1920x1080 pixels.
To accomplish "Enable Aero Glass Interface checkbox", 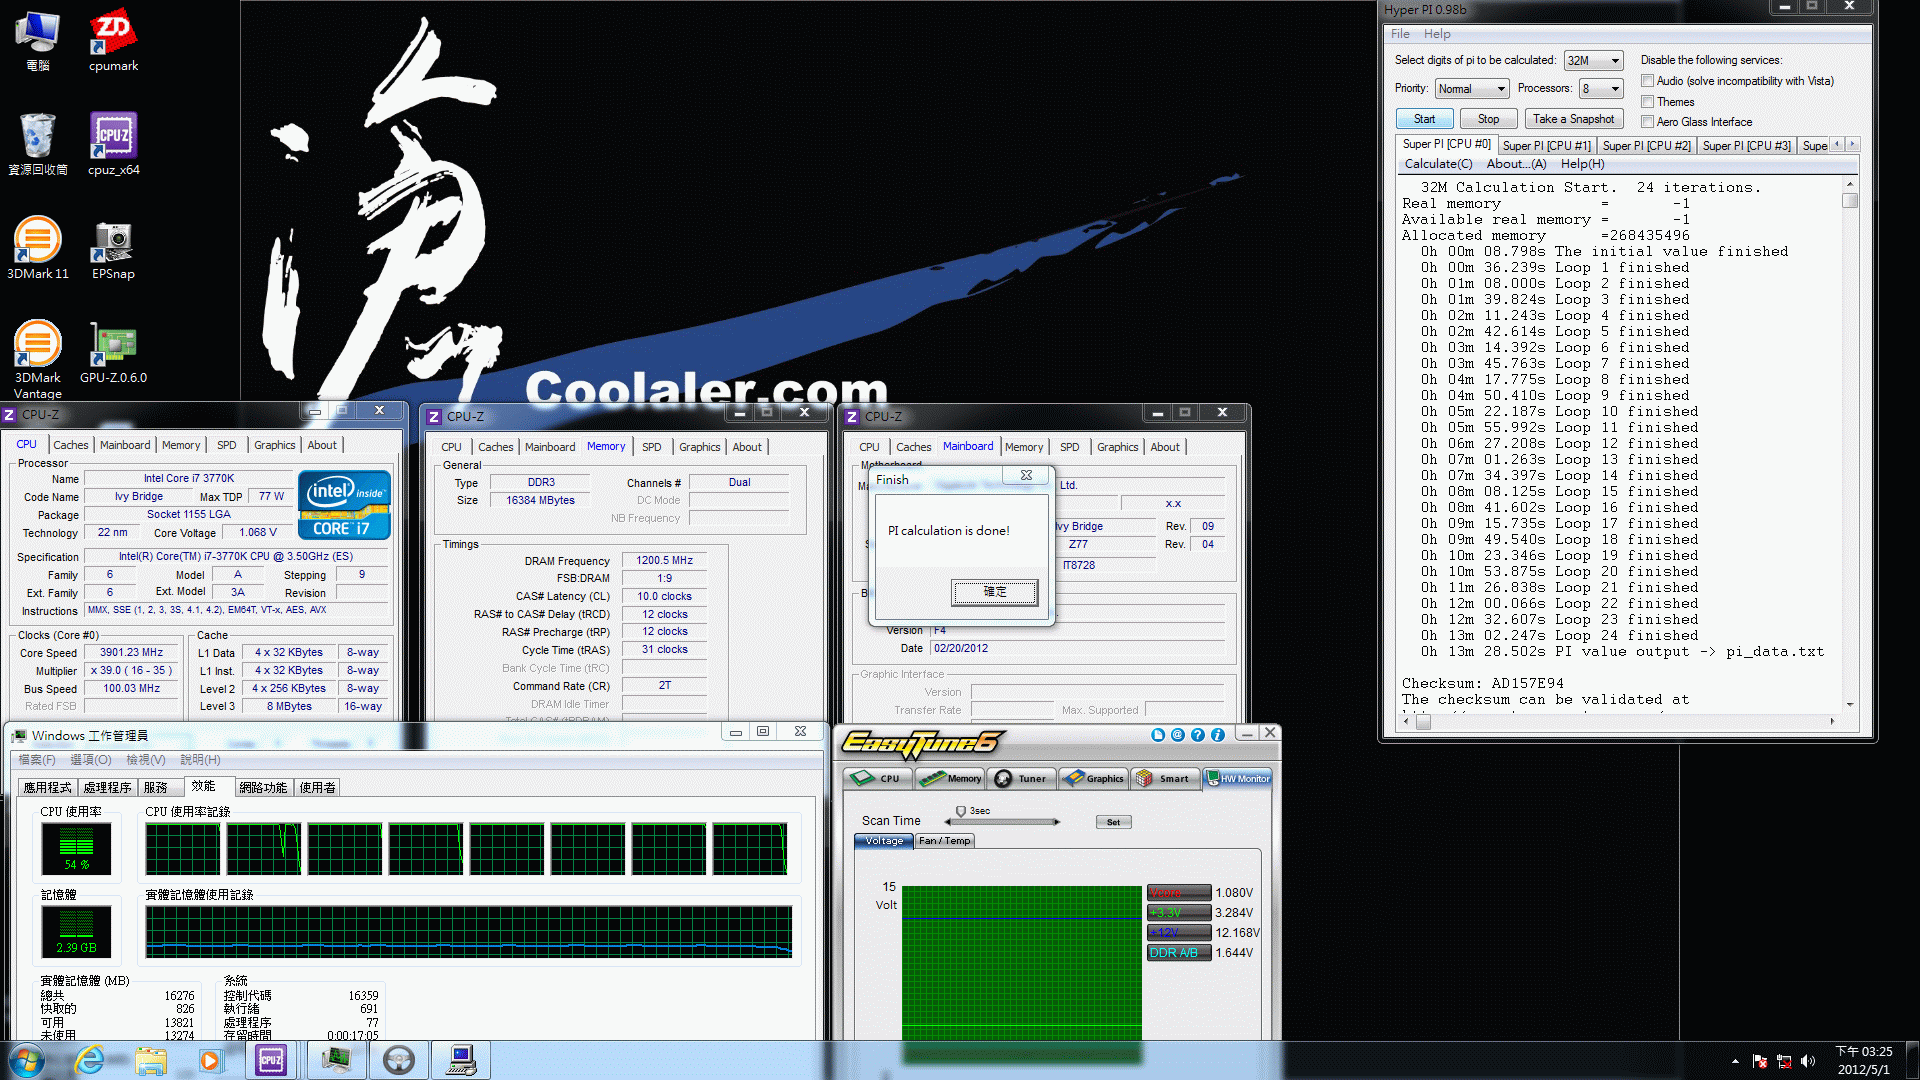I will [1648, 121].
